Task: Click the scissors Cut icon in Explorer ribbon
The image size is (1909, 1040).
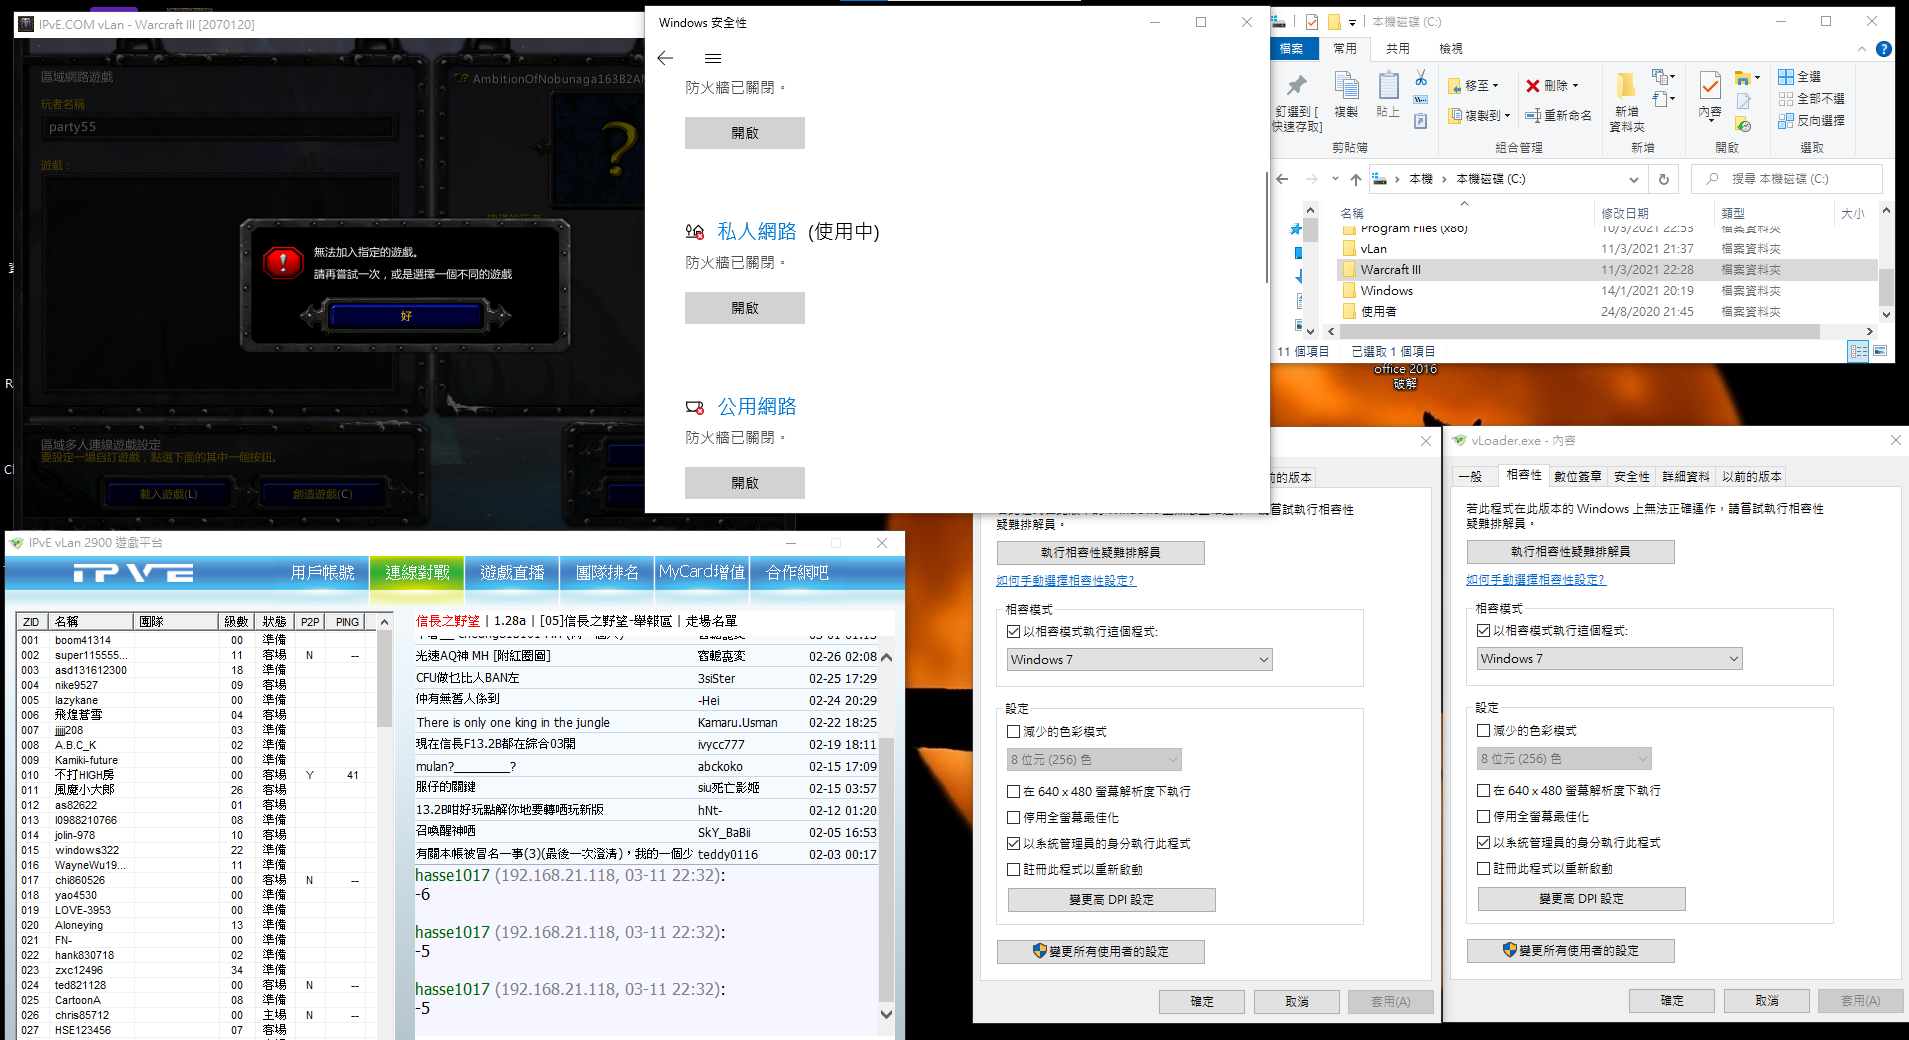Action: 1420,78
